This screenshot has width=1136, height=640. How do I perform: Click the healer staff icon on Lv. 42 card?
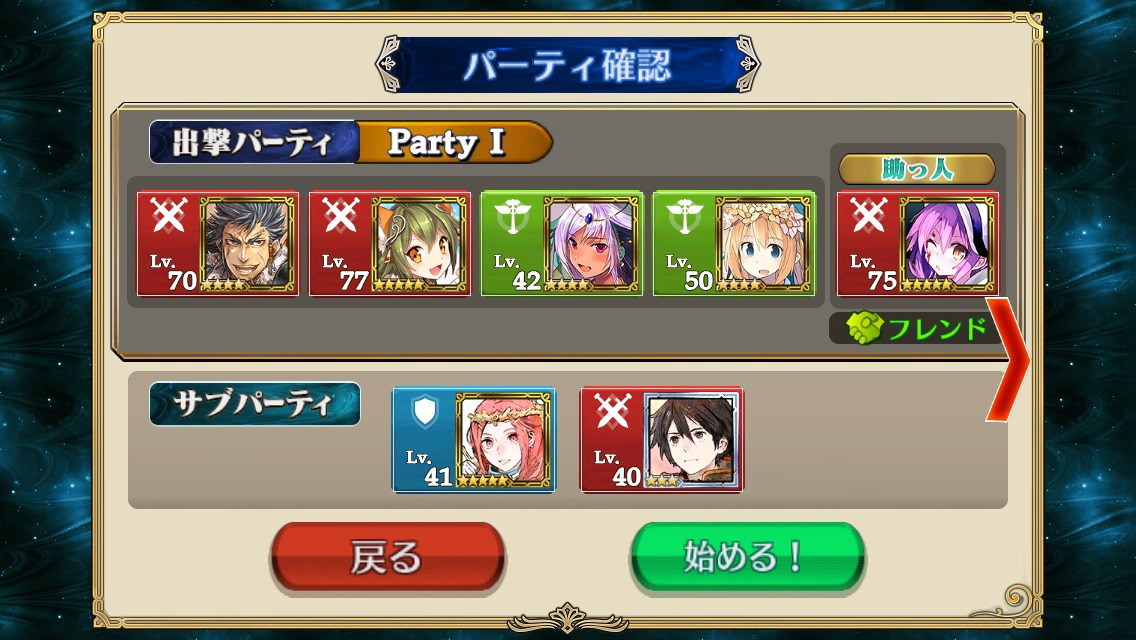pos(512,216)
